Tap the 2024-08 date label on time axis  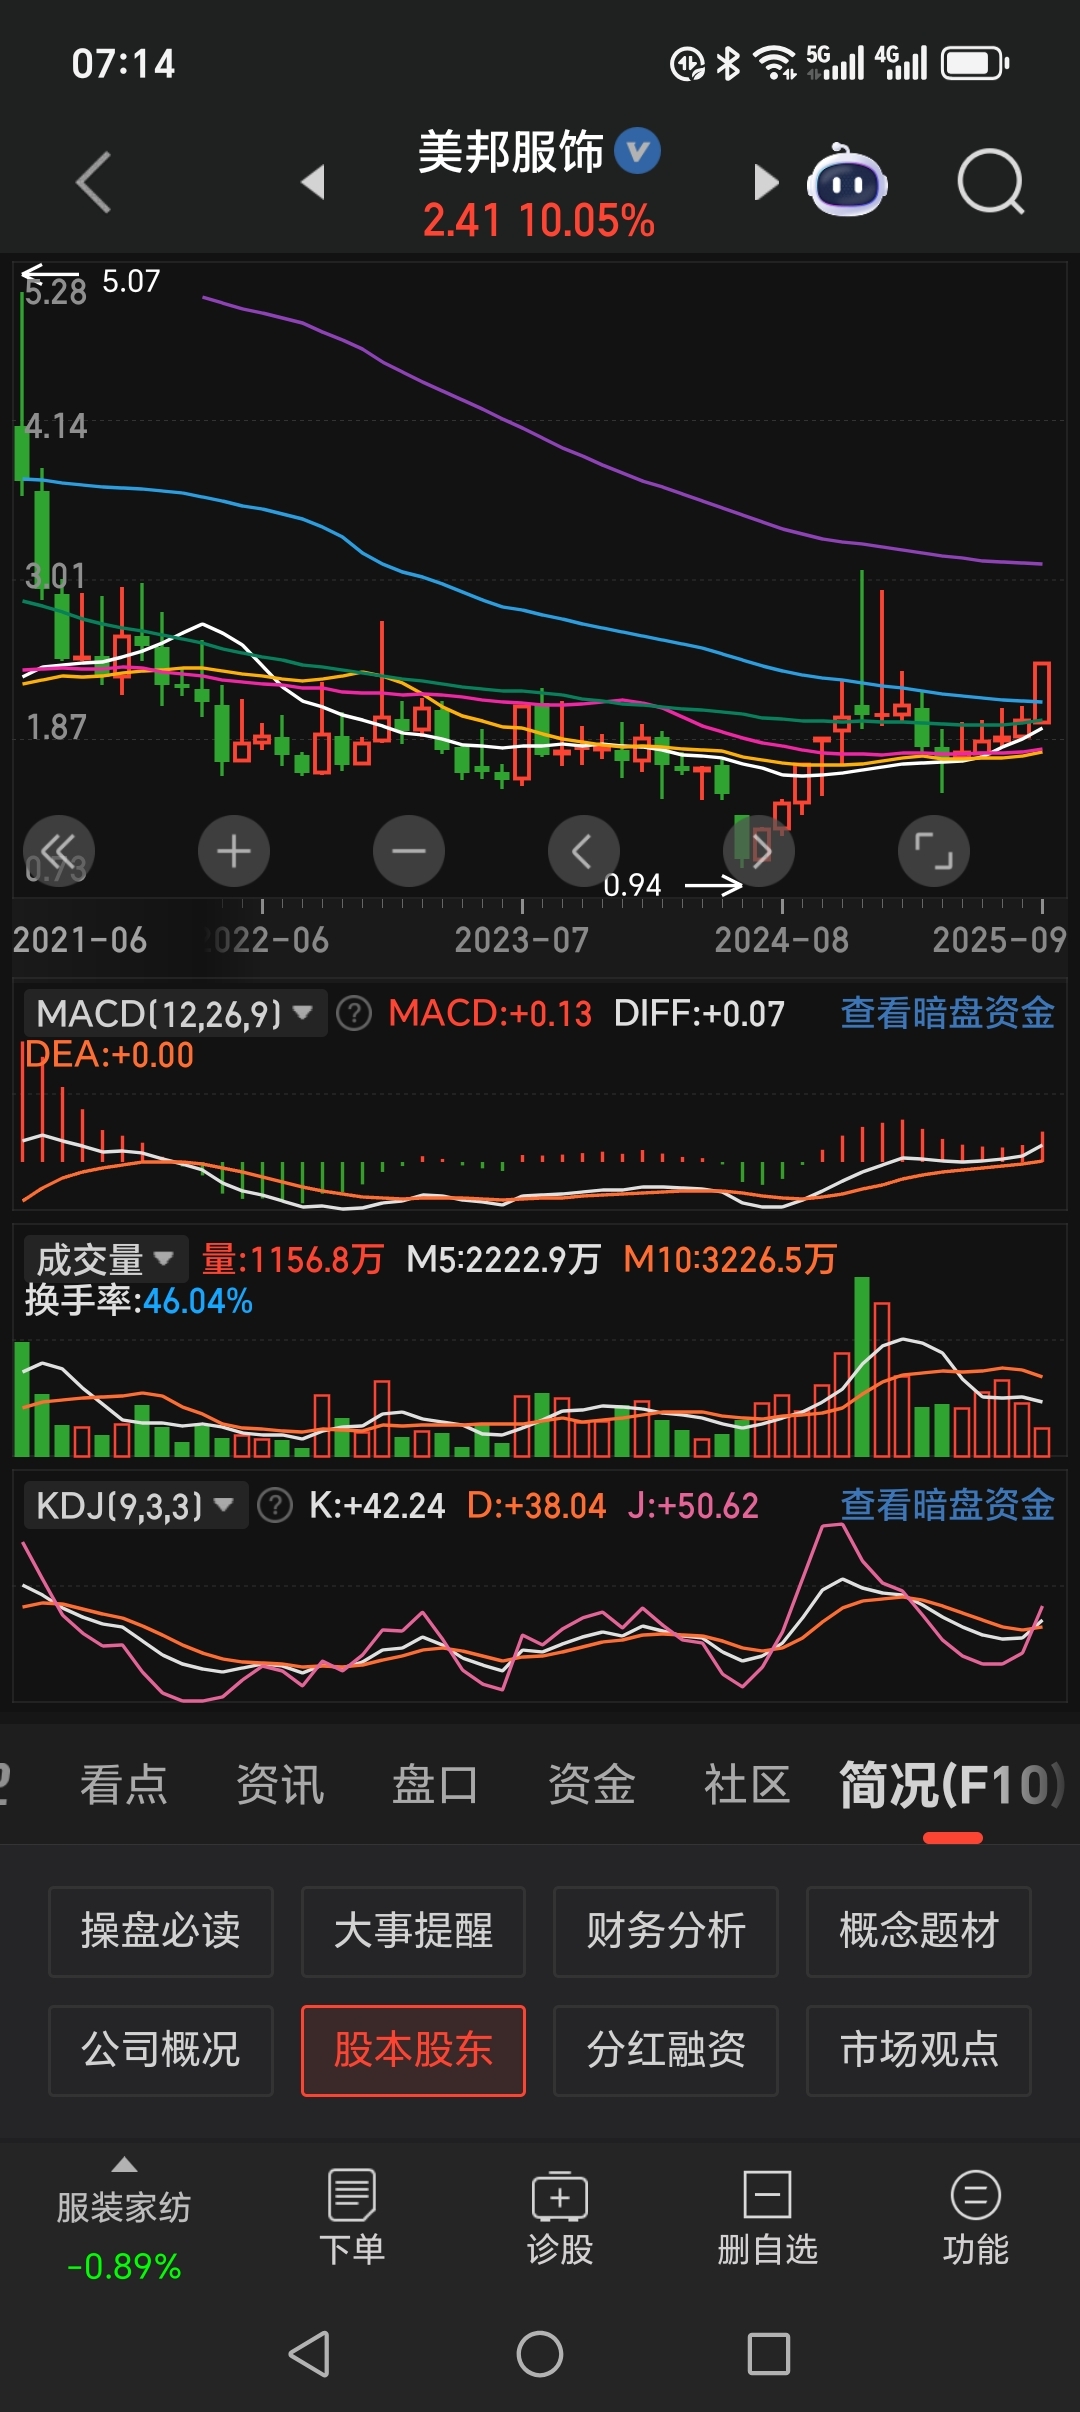coord(781,940)
